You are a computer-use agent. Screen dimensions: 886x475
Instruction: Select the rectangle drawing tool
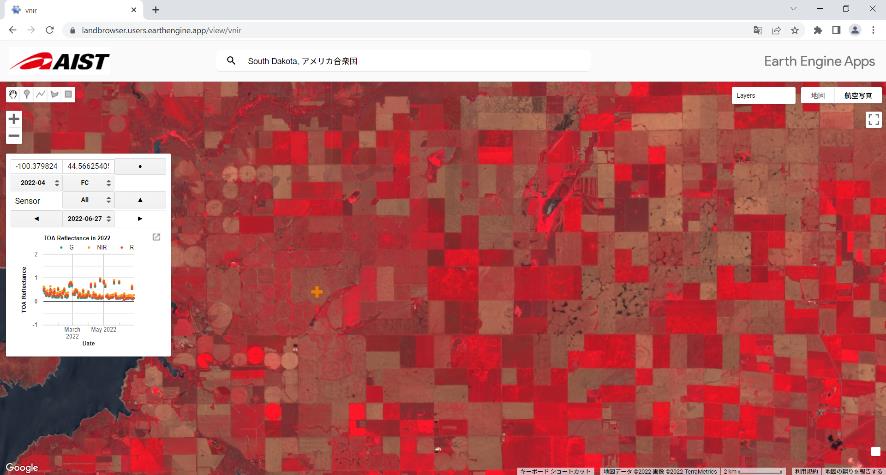pos(68,94)
